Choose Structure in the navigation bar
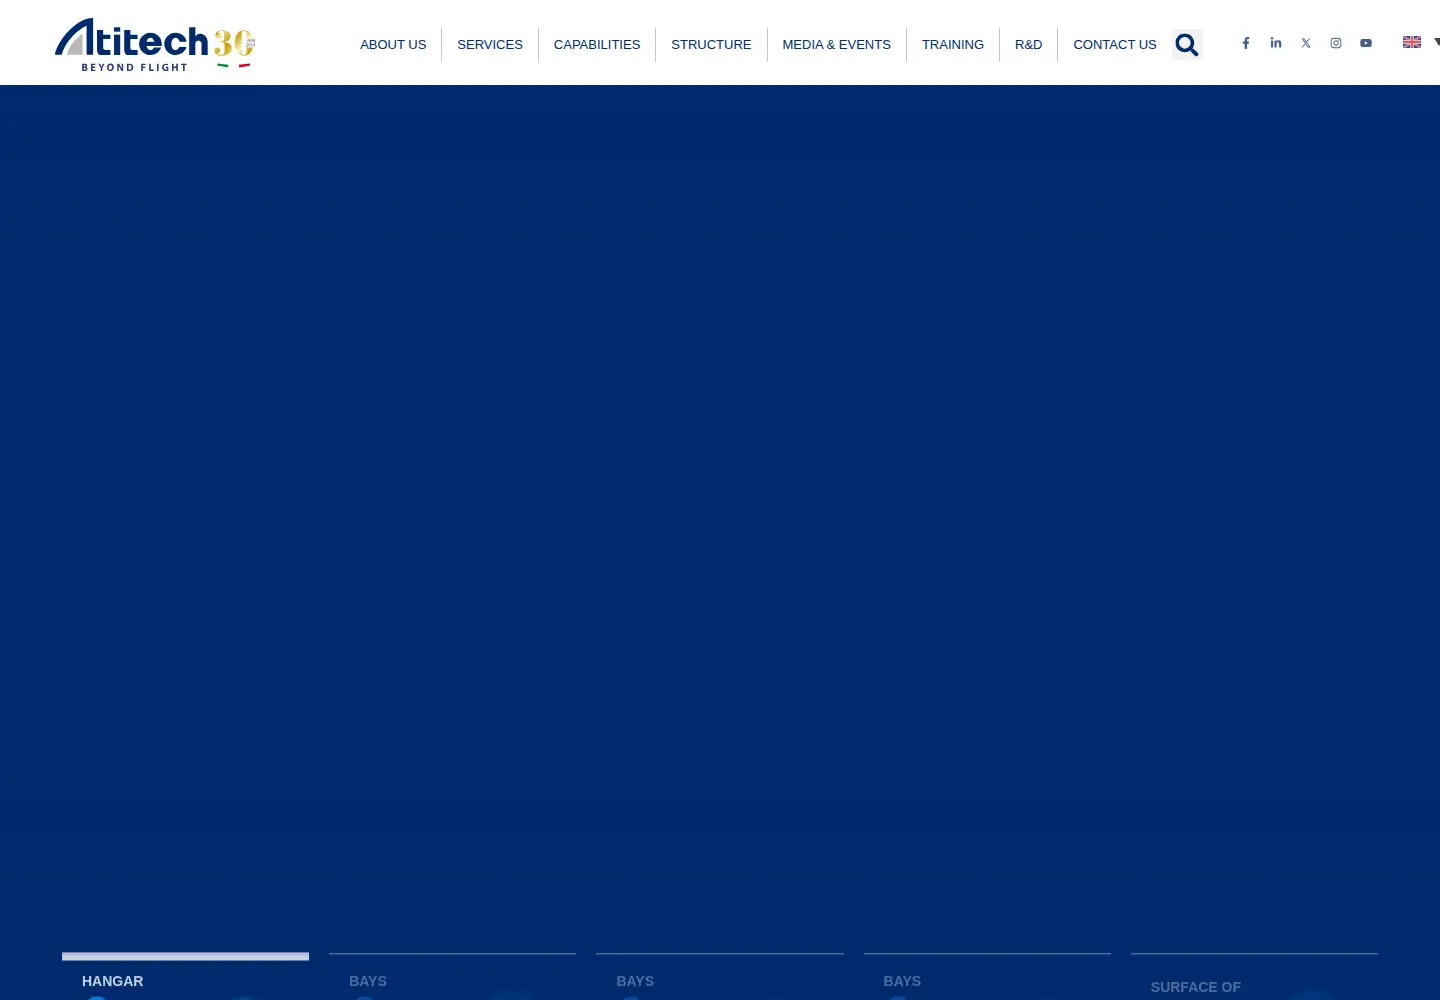 click(711, 45)
